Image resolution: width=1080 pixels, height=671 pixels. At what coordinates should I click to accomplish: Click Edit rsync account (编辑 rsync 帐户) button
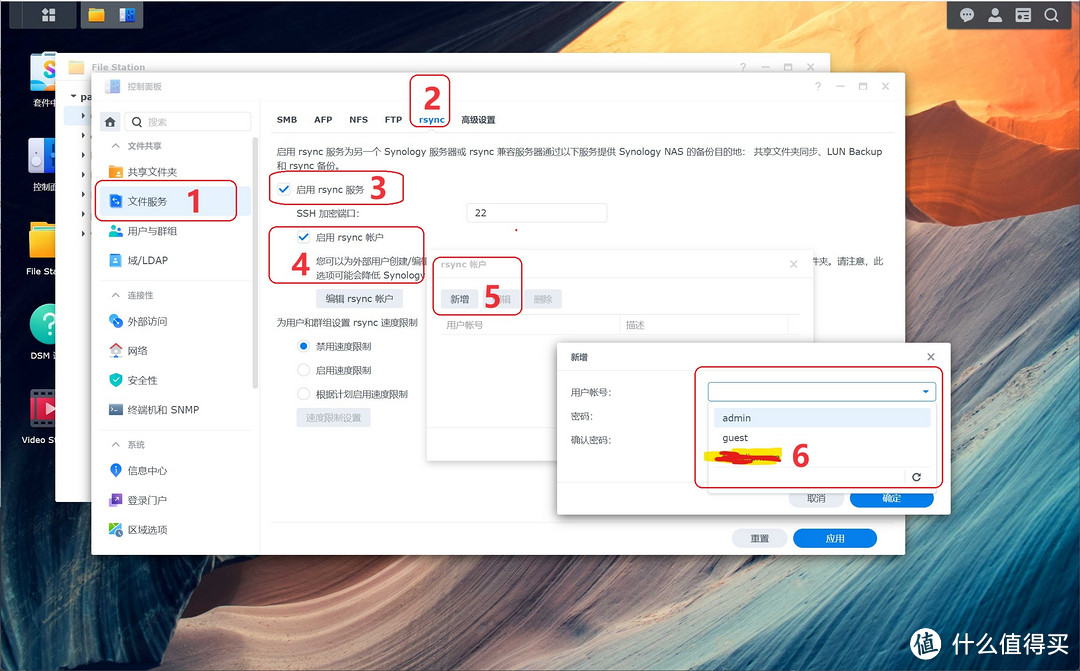[x=360, y=298]
